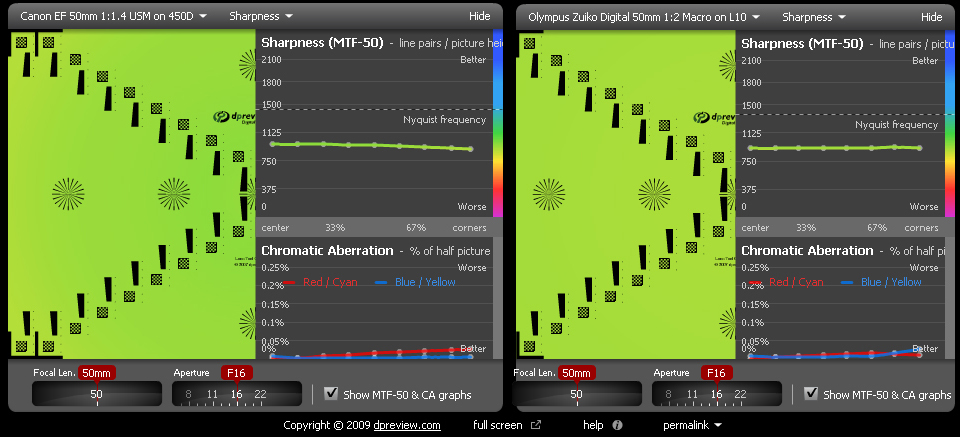Hide the left Canon panel graphs
This screenshot has height=437, width=960.
tap(479, 17)
